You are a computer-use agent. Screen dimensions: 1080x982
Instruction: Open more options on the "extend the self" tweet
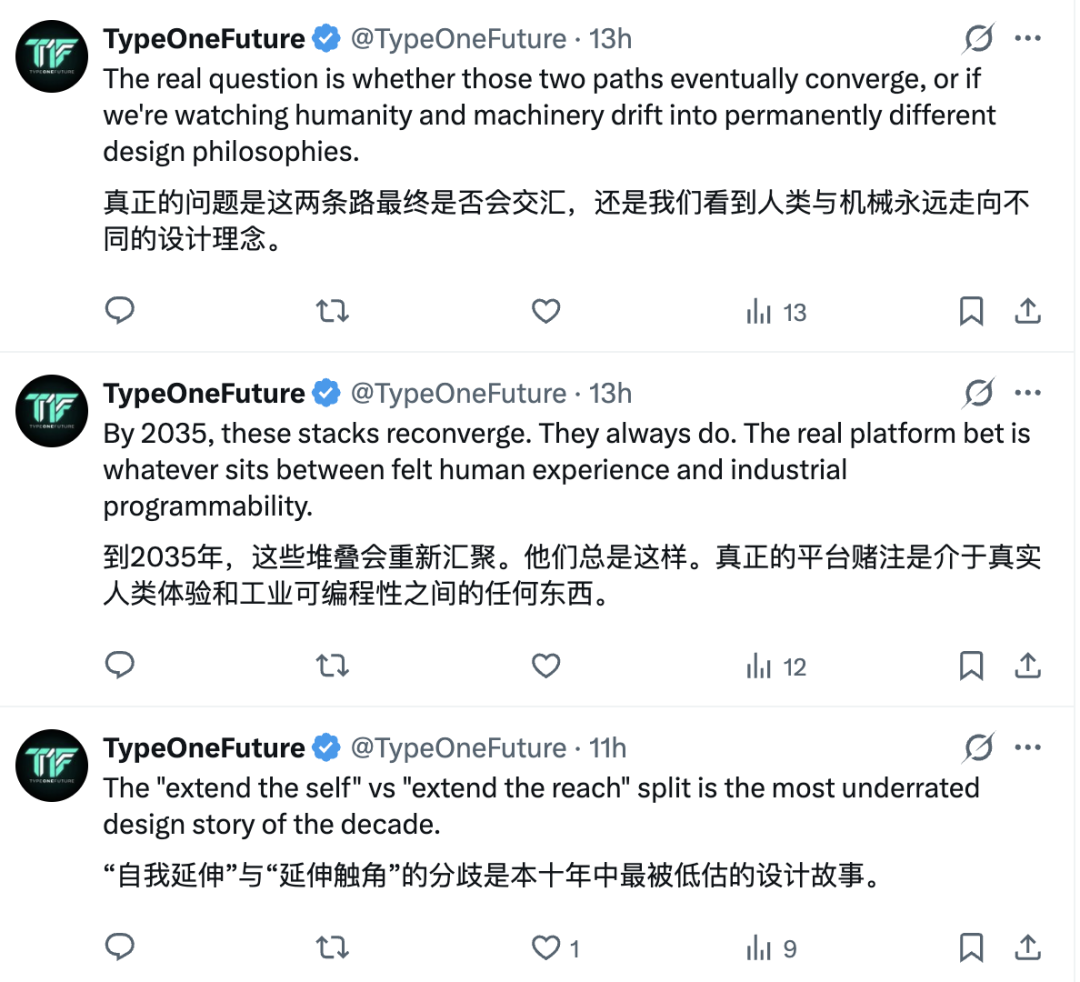[x=1028, y=748]
